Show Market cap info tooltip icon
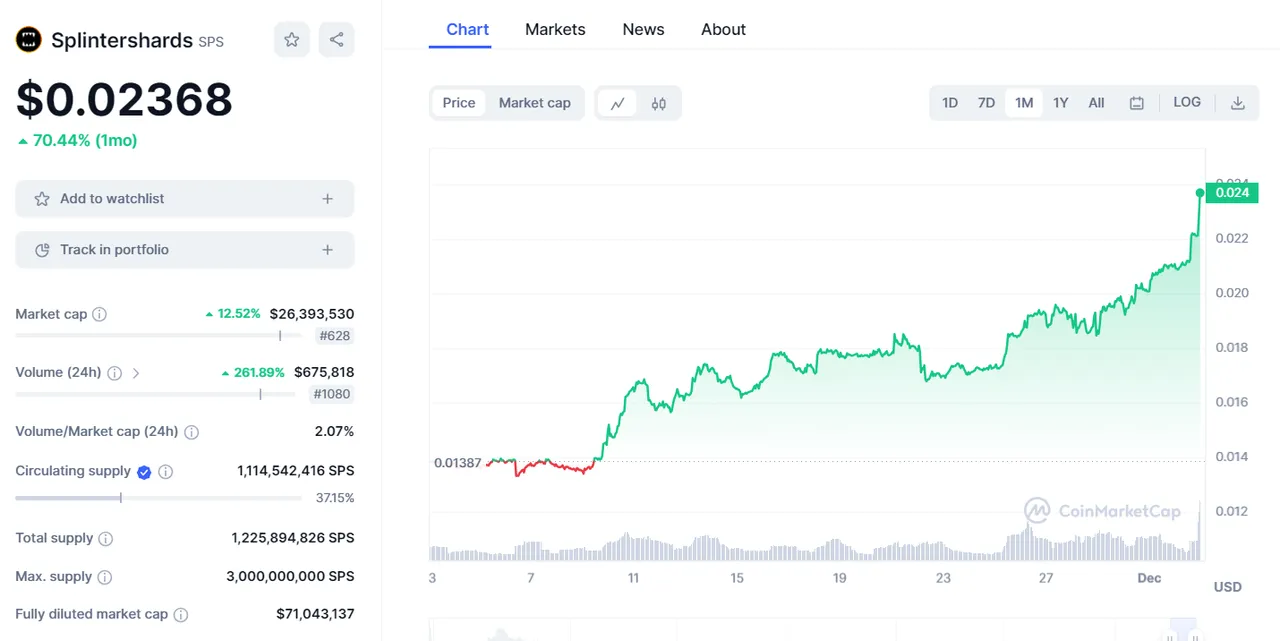The image size is (1280, 641). (99, 314)
